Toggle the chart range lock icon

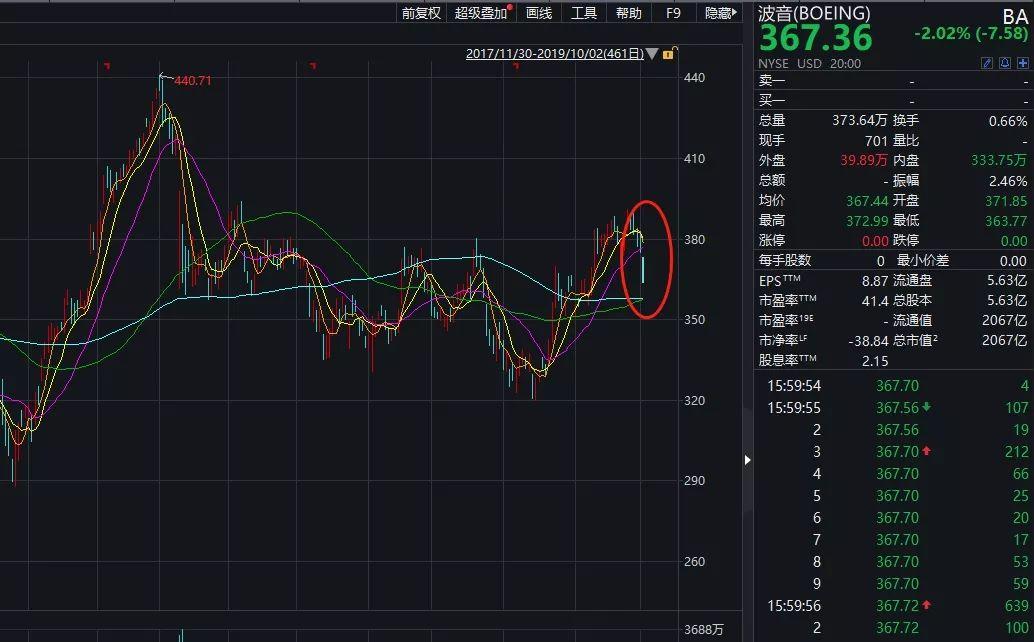[669, 53]
